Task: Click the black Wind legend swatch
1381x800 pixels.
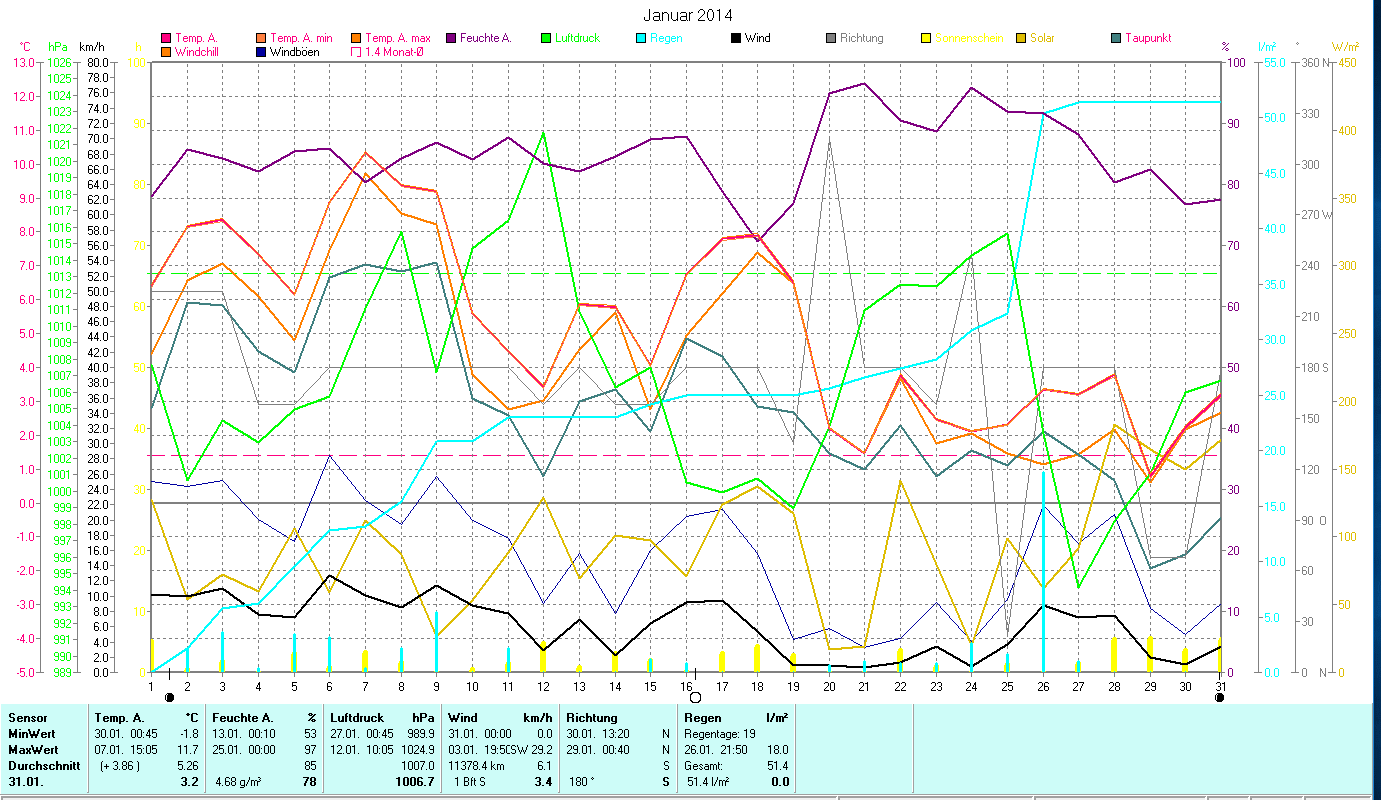Action: click(736, 38)
